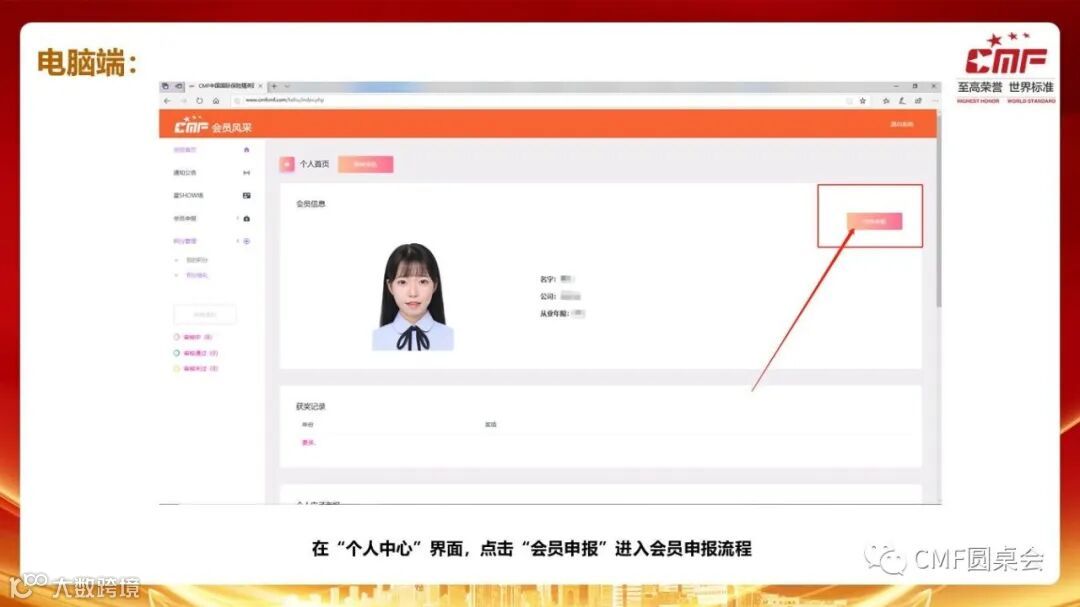This screenshot has width=1080, height=607.
Task: Click the 获奖记录 heading
Action: pos(311,407)
